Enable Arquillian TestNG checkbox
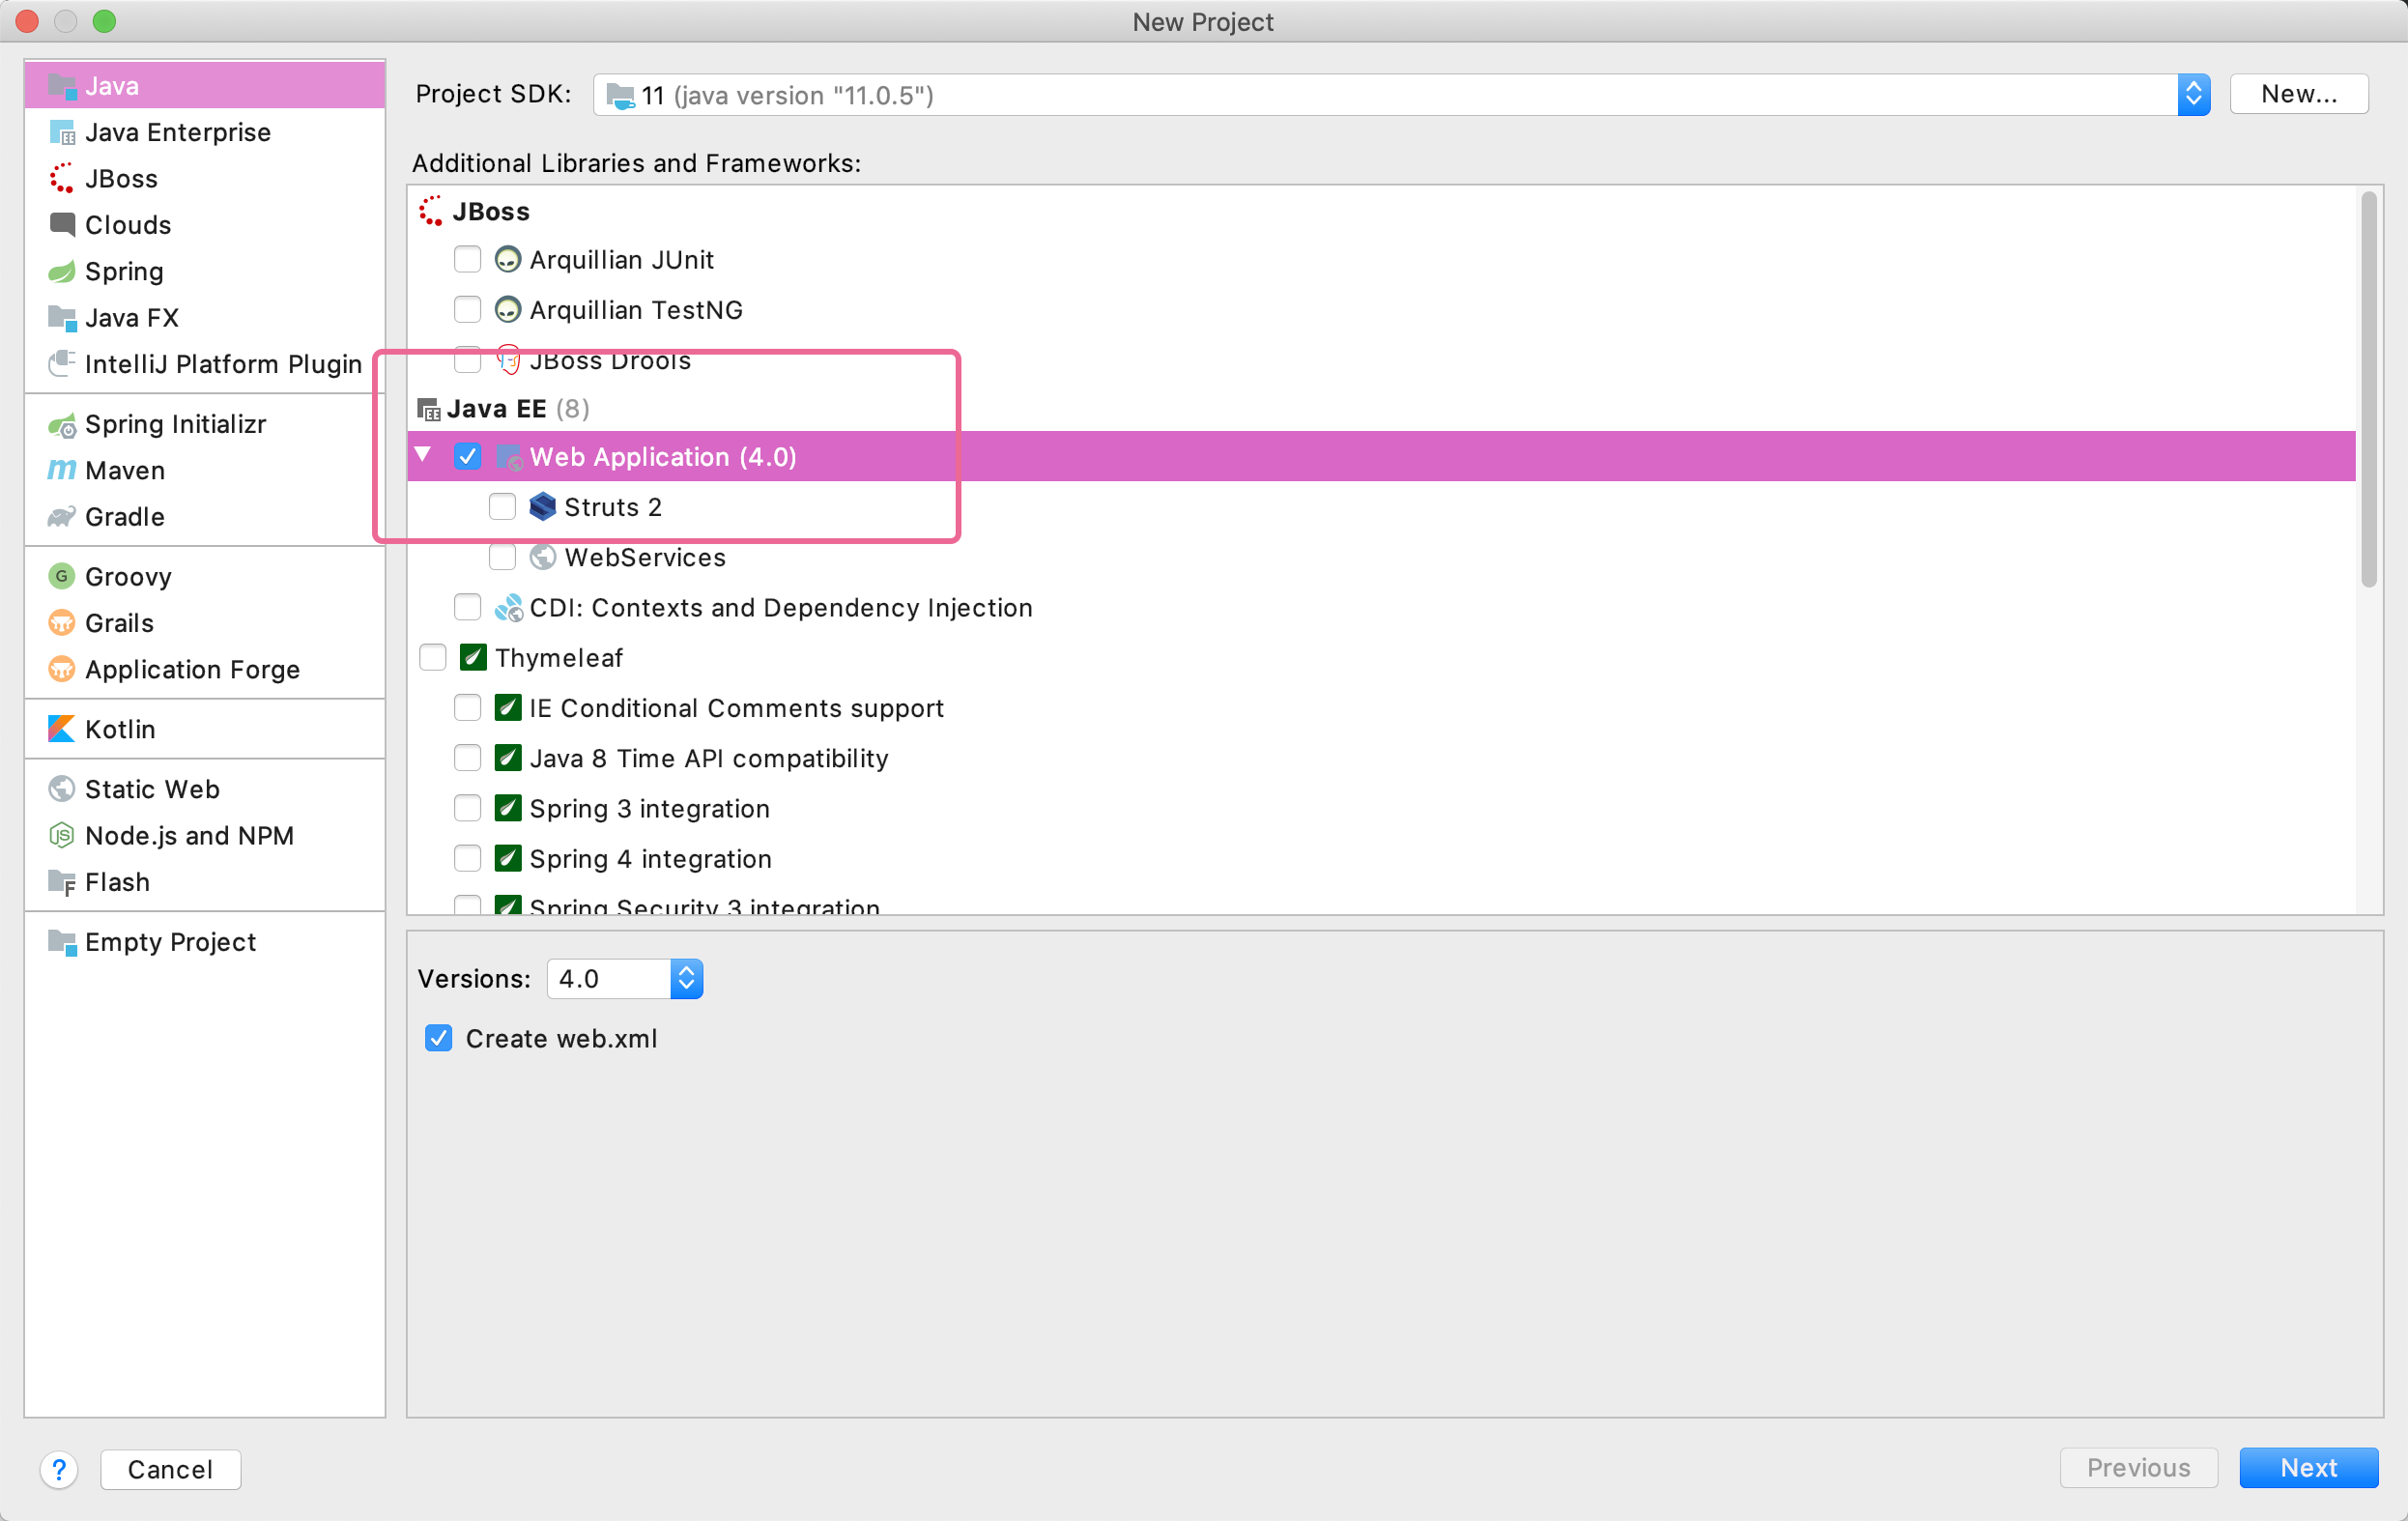The height and width of the screenshot is (1521, 2408). pyautogui.click(x=467, y=309)
